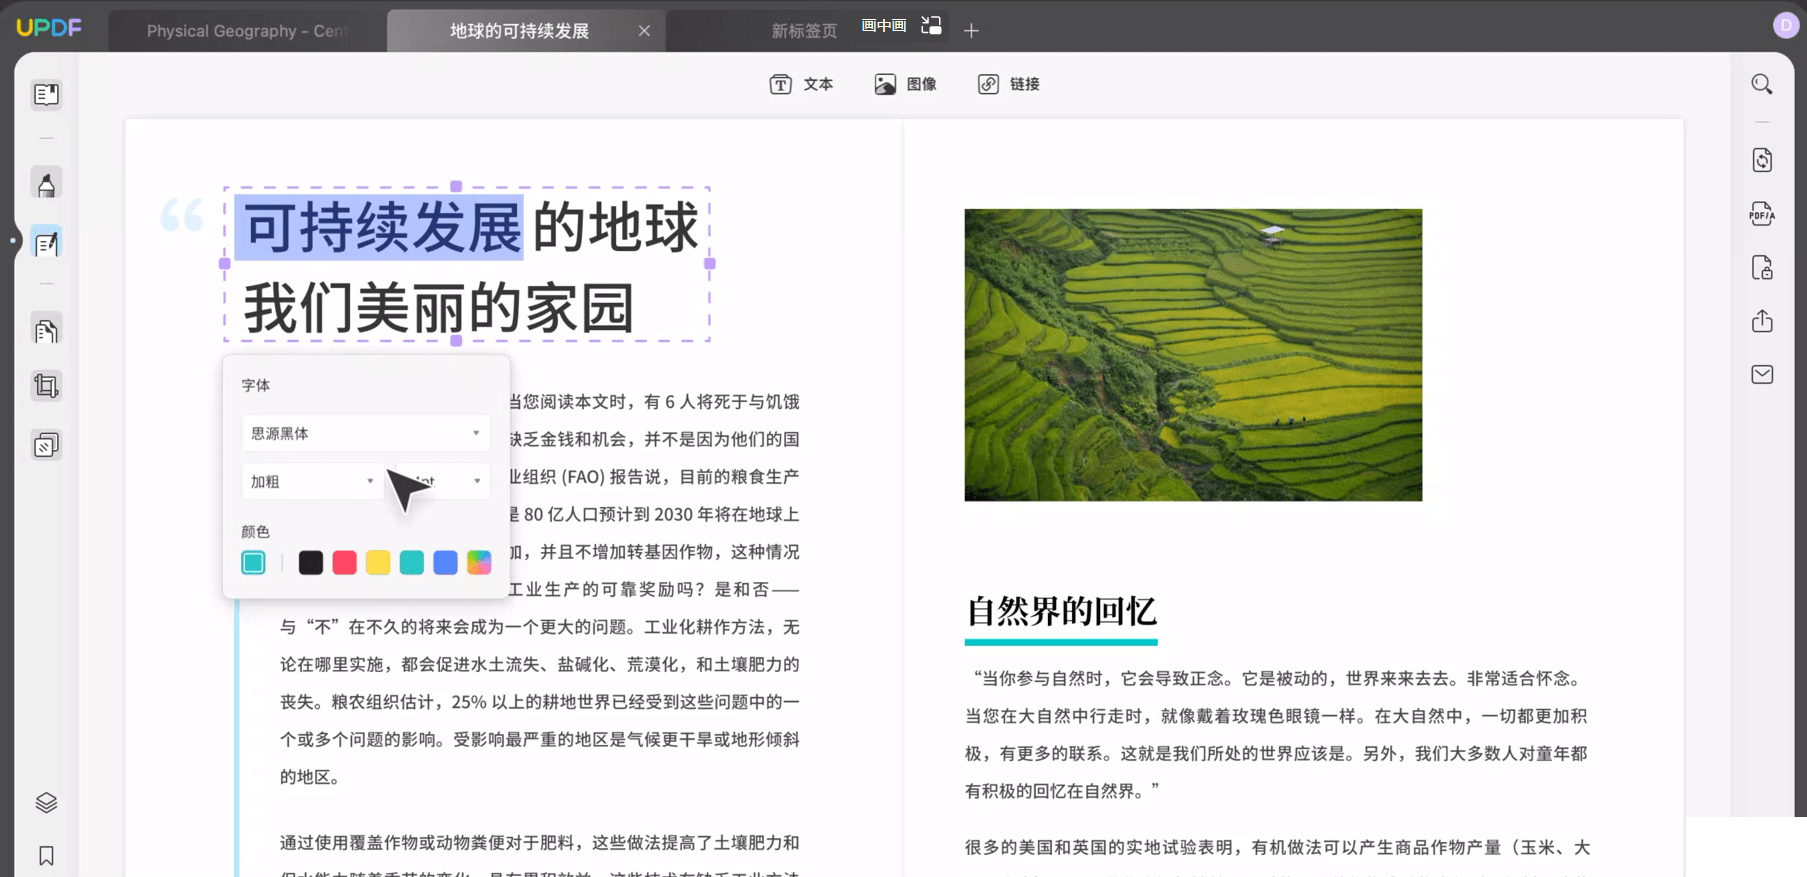The width and height of the screenshot is (1807, 877).
Task: Open the bookmark panel
Action: pyautogui.click(x=46, y=856)
